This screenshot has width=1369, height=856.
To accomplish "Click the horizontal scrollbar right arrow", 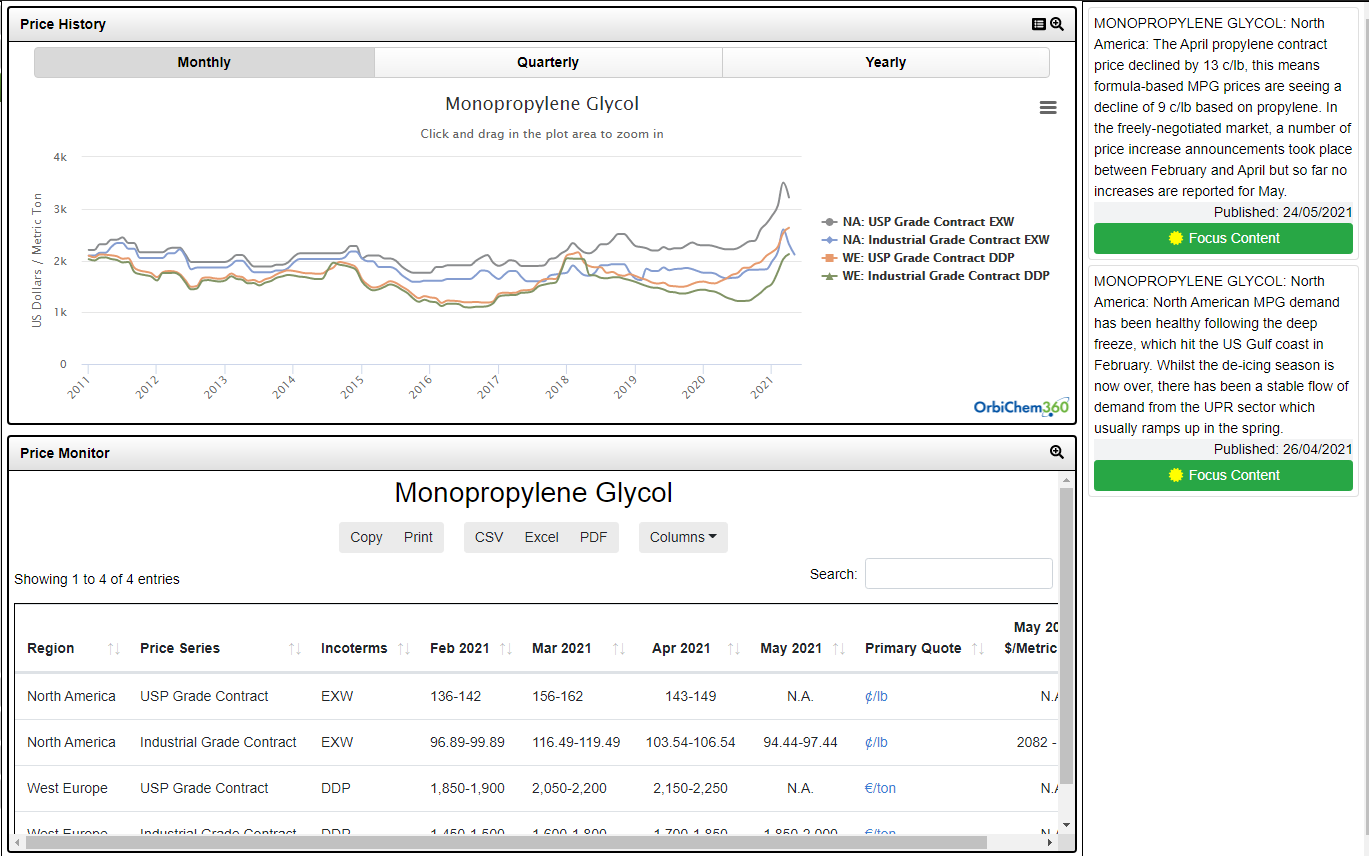I will [x=1051, y=843].
